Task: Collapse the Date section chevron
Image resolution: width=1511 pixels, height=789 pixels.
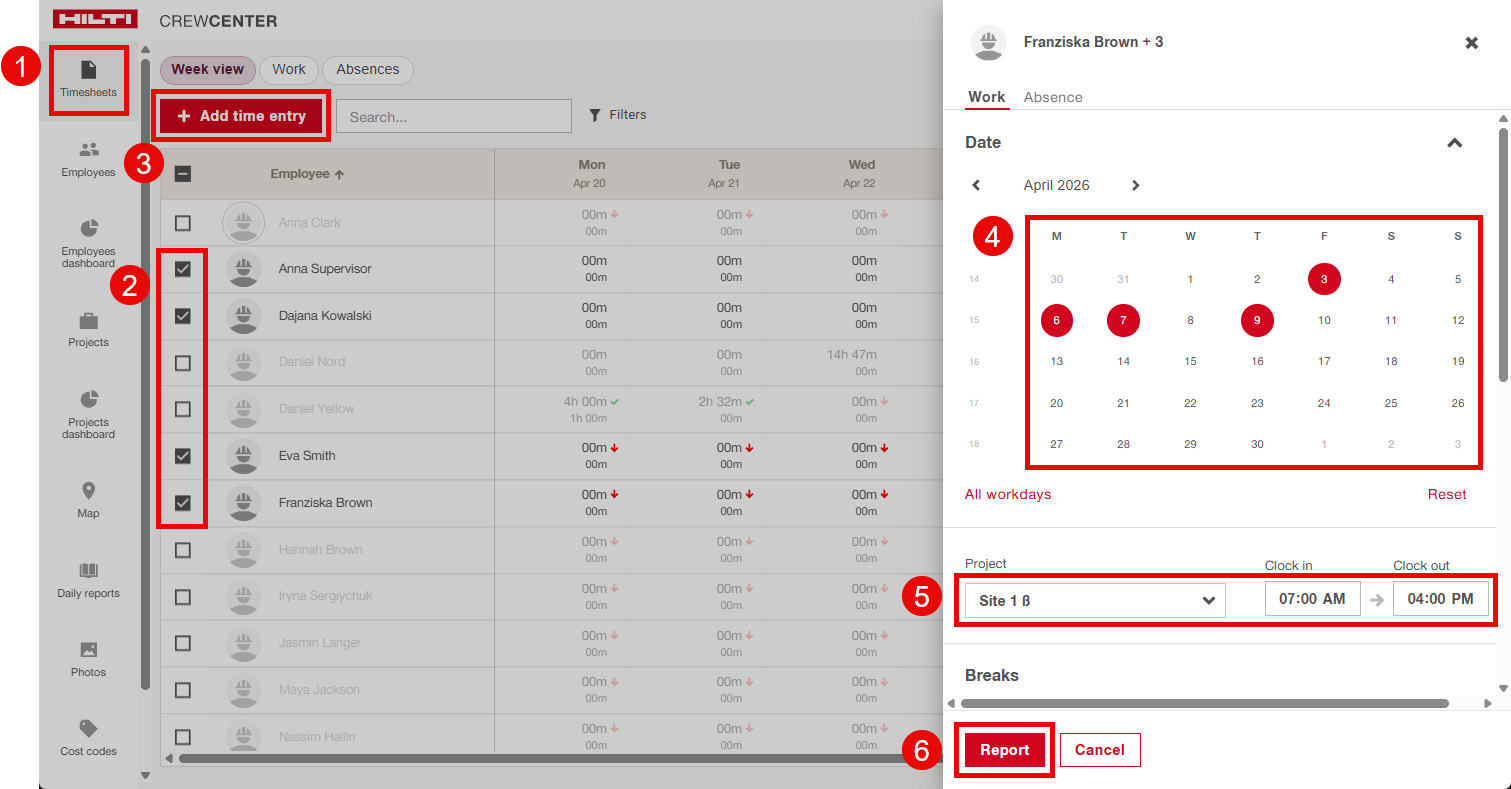Action: (x=1455, y=143)
